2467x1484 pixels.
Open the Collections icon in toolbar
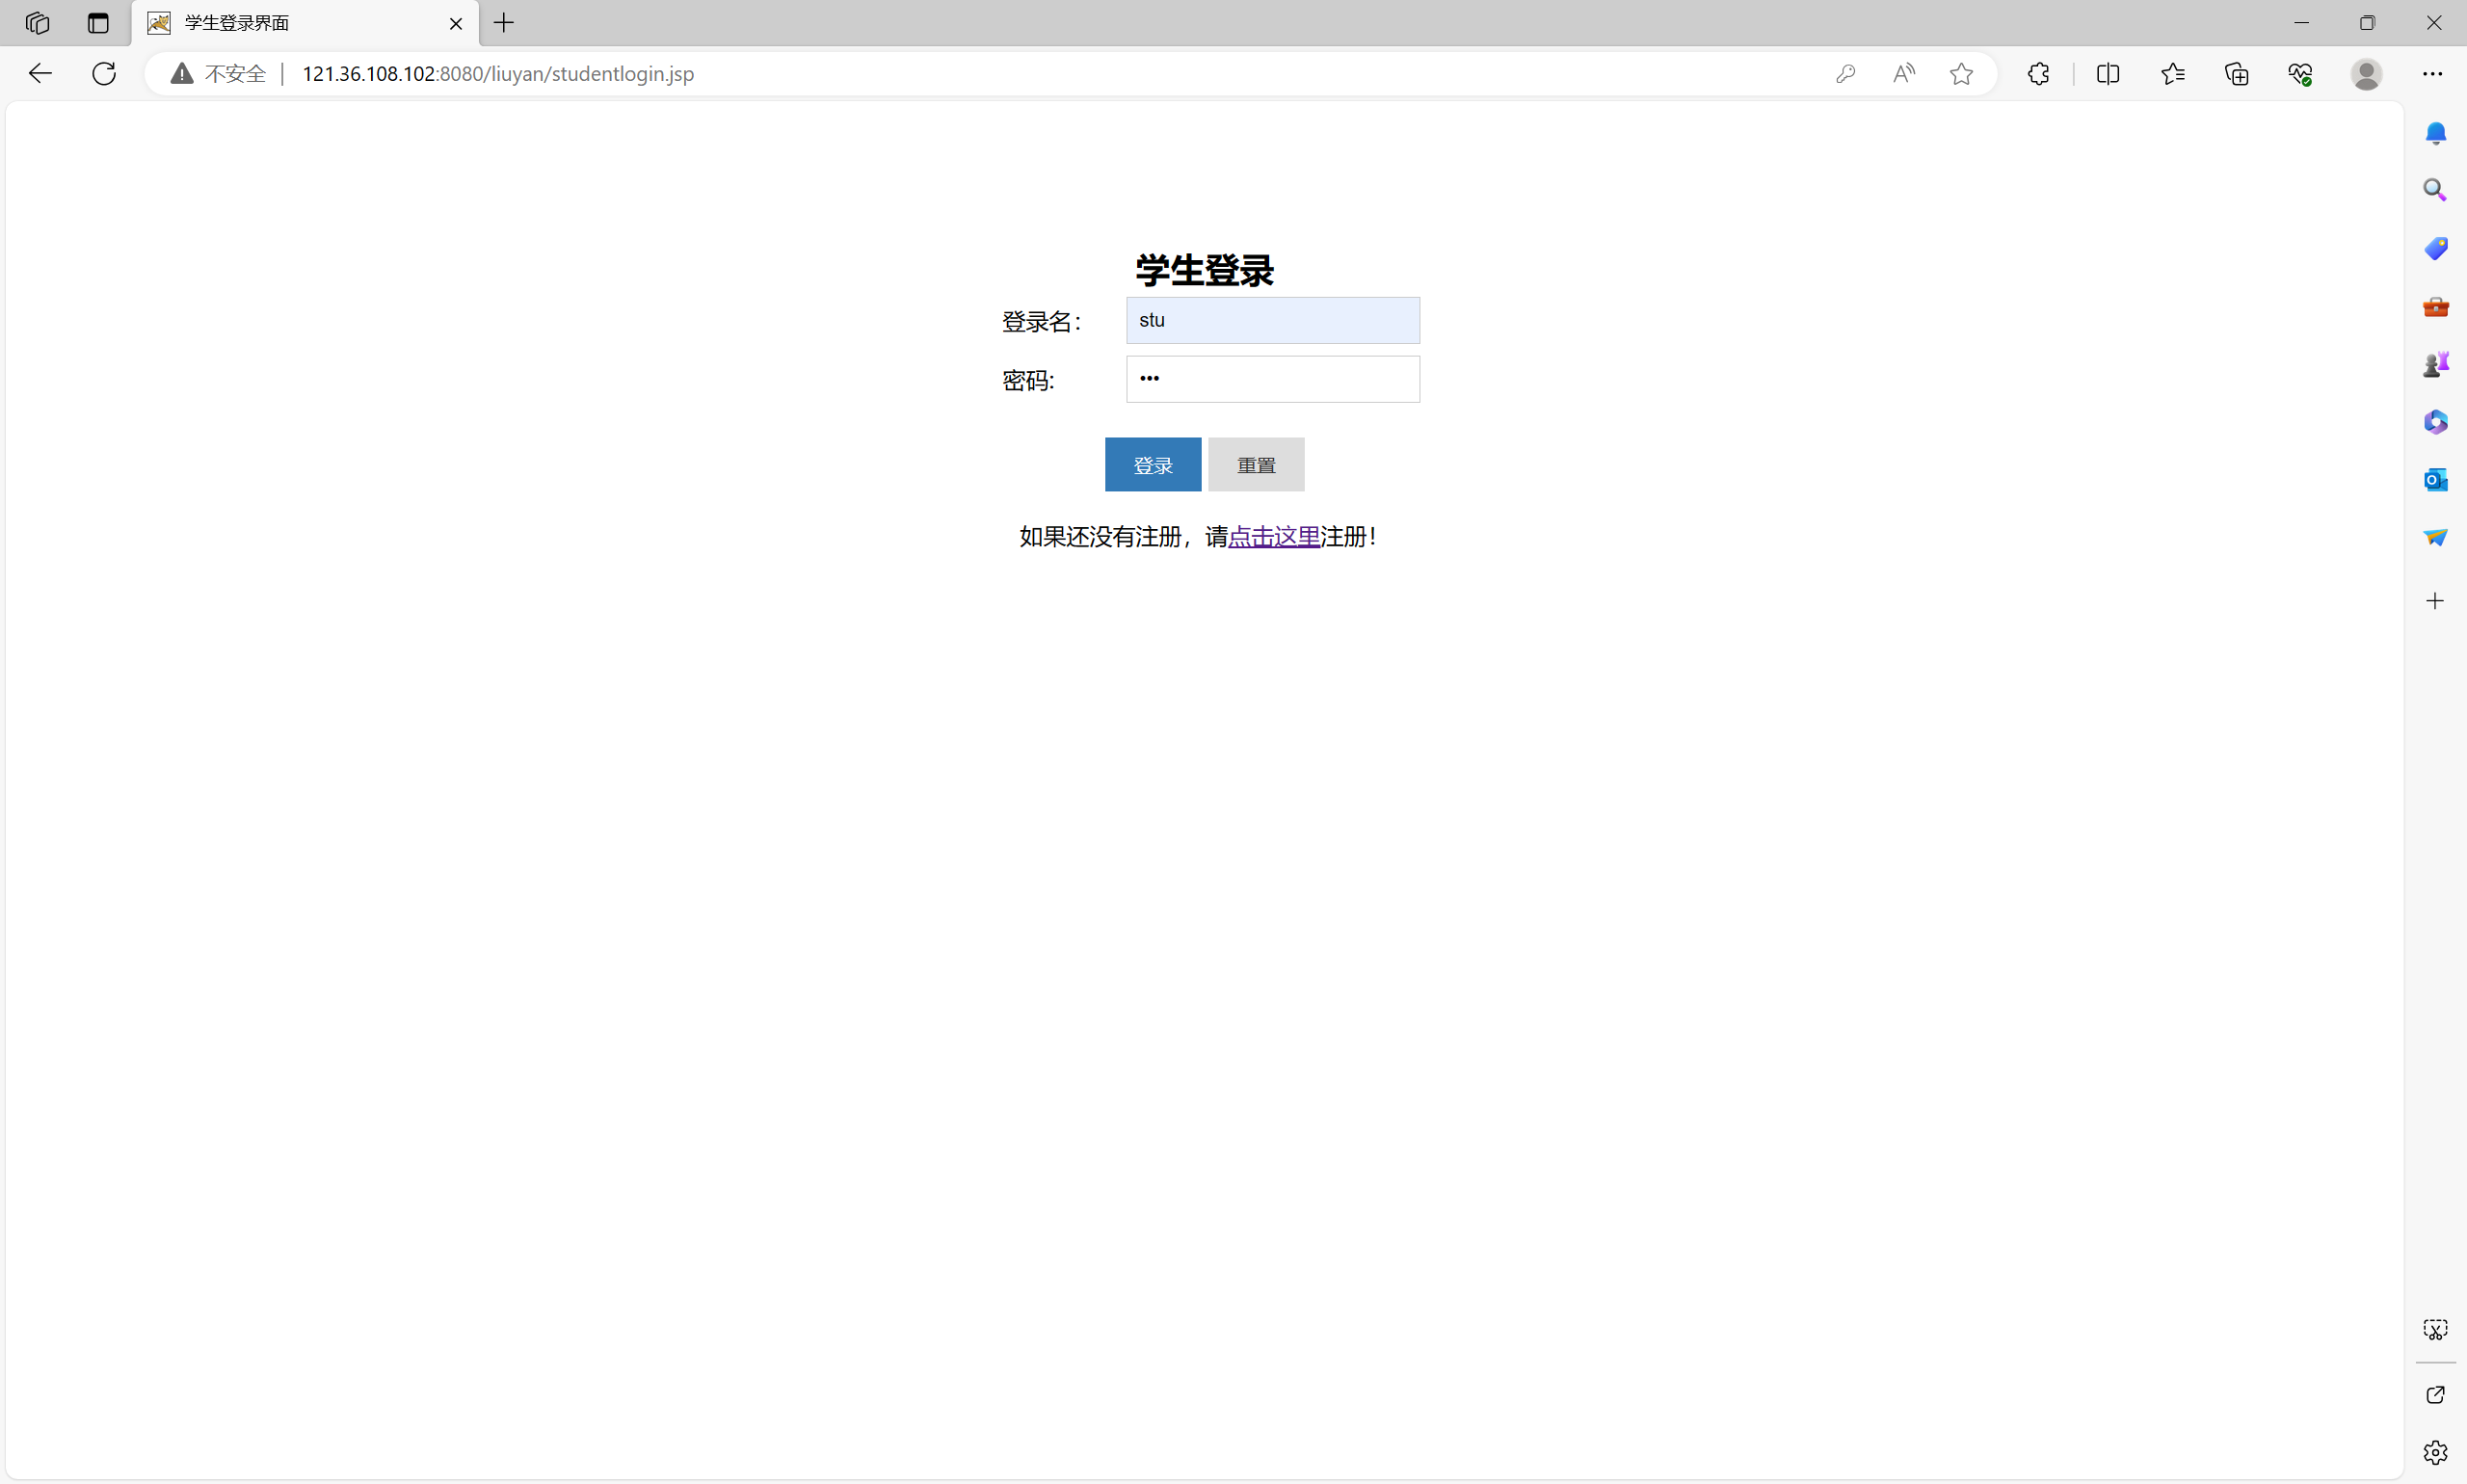2236,73
